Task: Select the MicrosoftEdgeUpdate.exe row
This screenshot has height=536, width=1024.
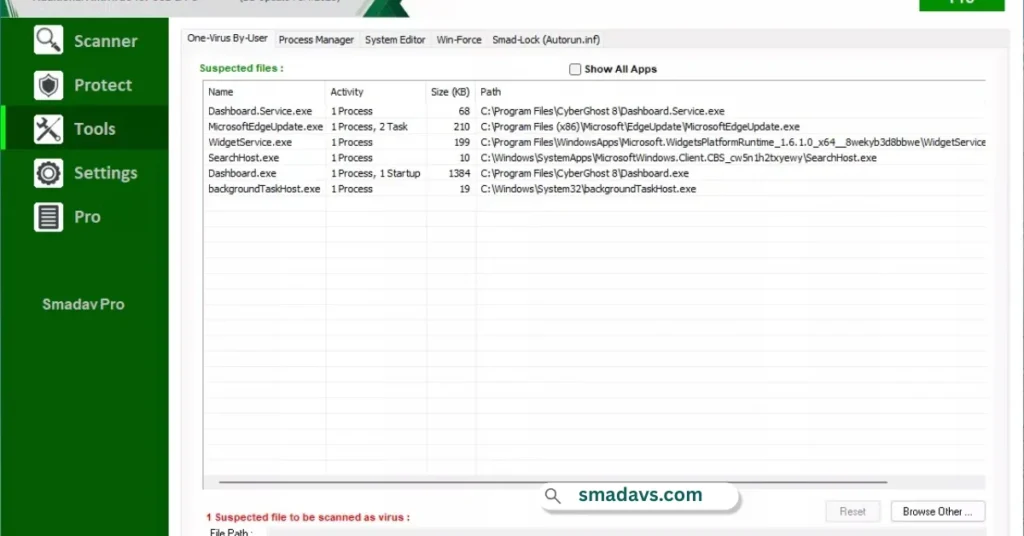Action: click(594, 127)
